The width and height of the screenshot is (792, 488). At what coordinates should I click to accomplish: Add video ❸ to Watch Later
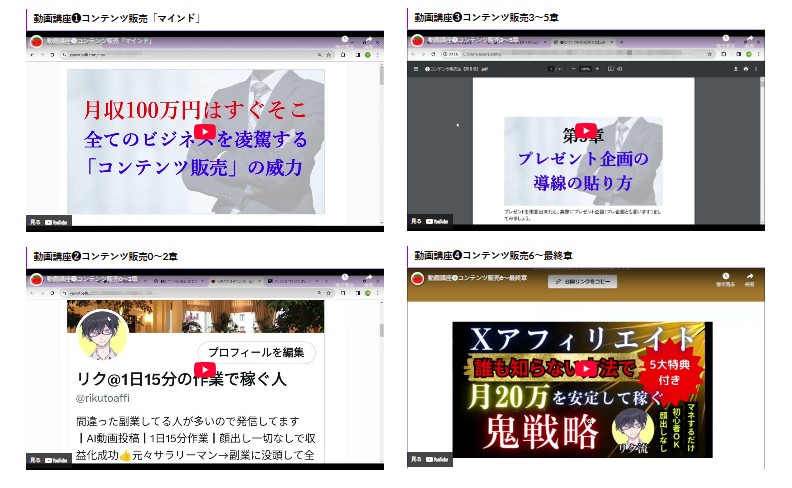725,41
